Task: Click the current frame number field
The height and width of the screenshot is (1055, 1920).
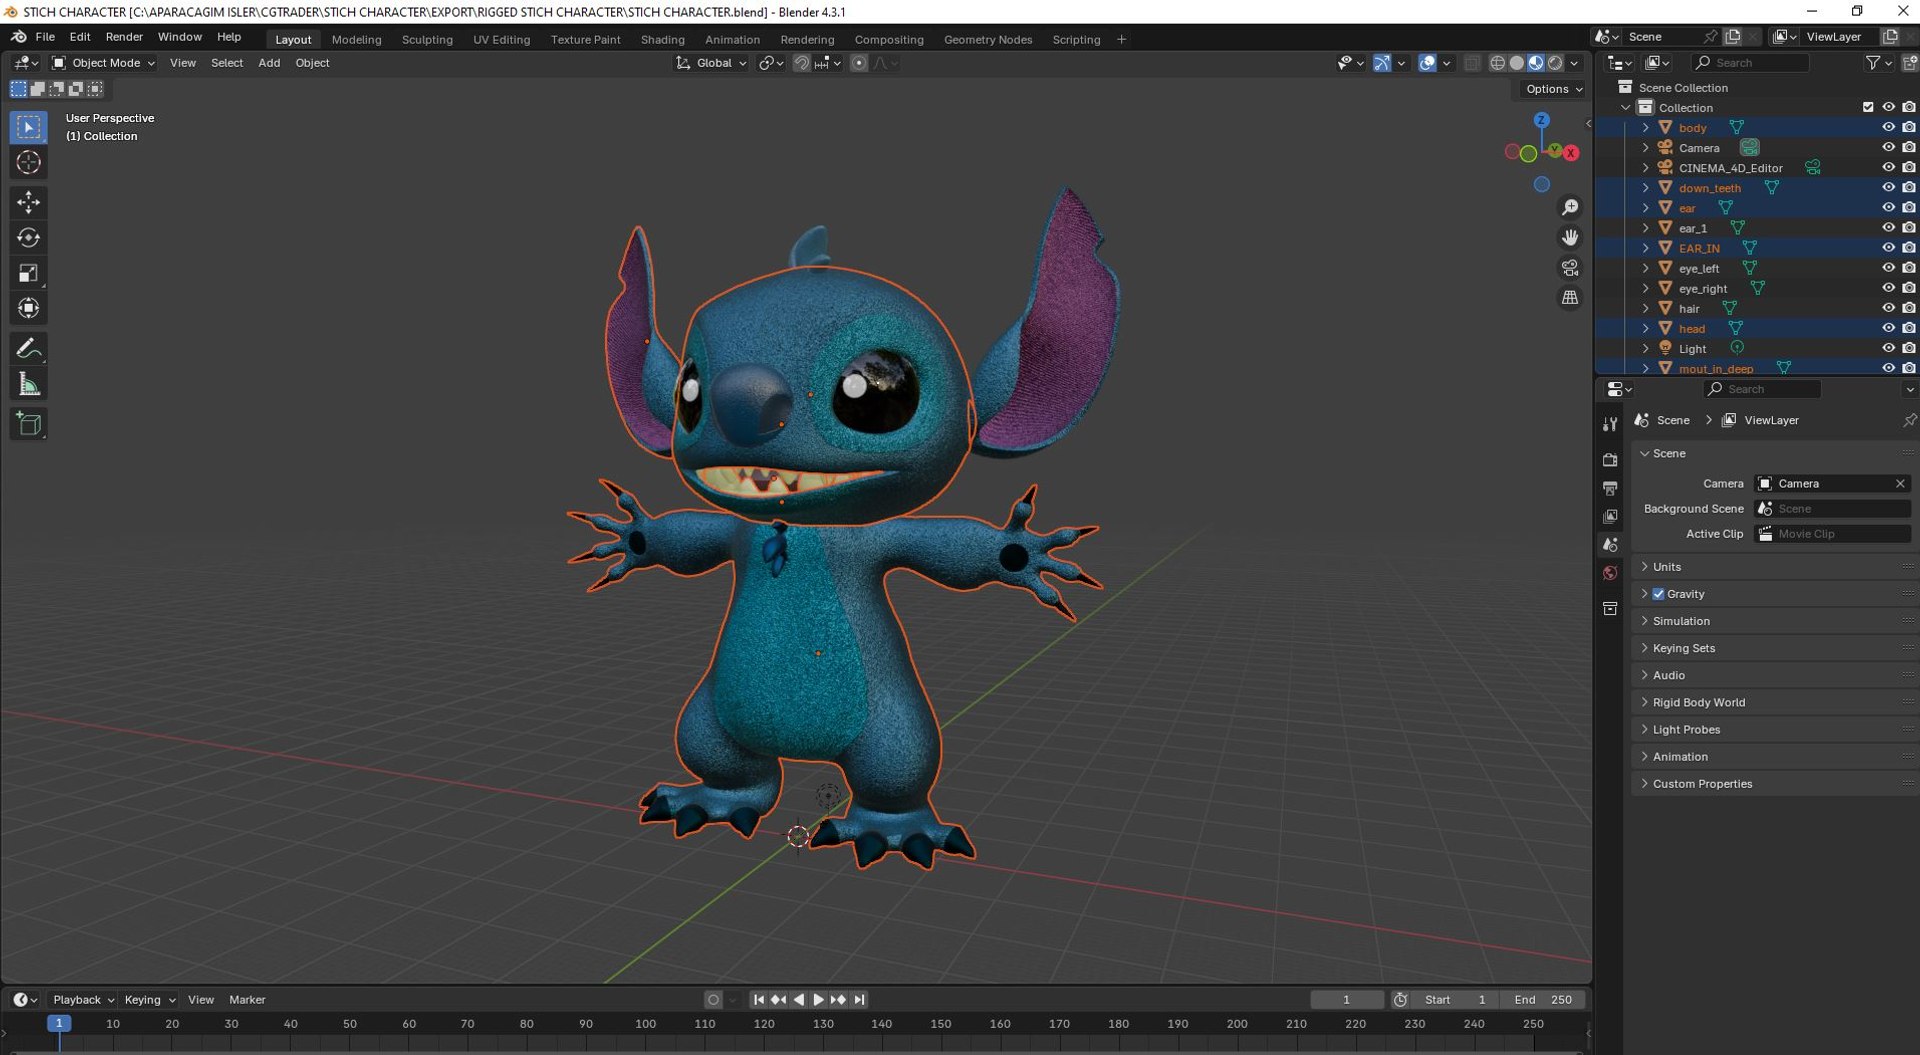Action: coord(1347,1000)
